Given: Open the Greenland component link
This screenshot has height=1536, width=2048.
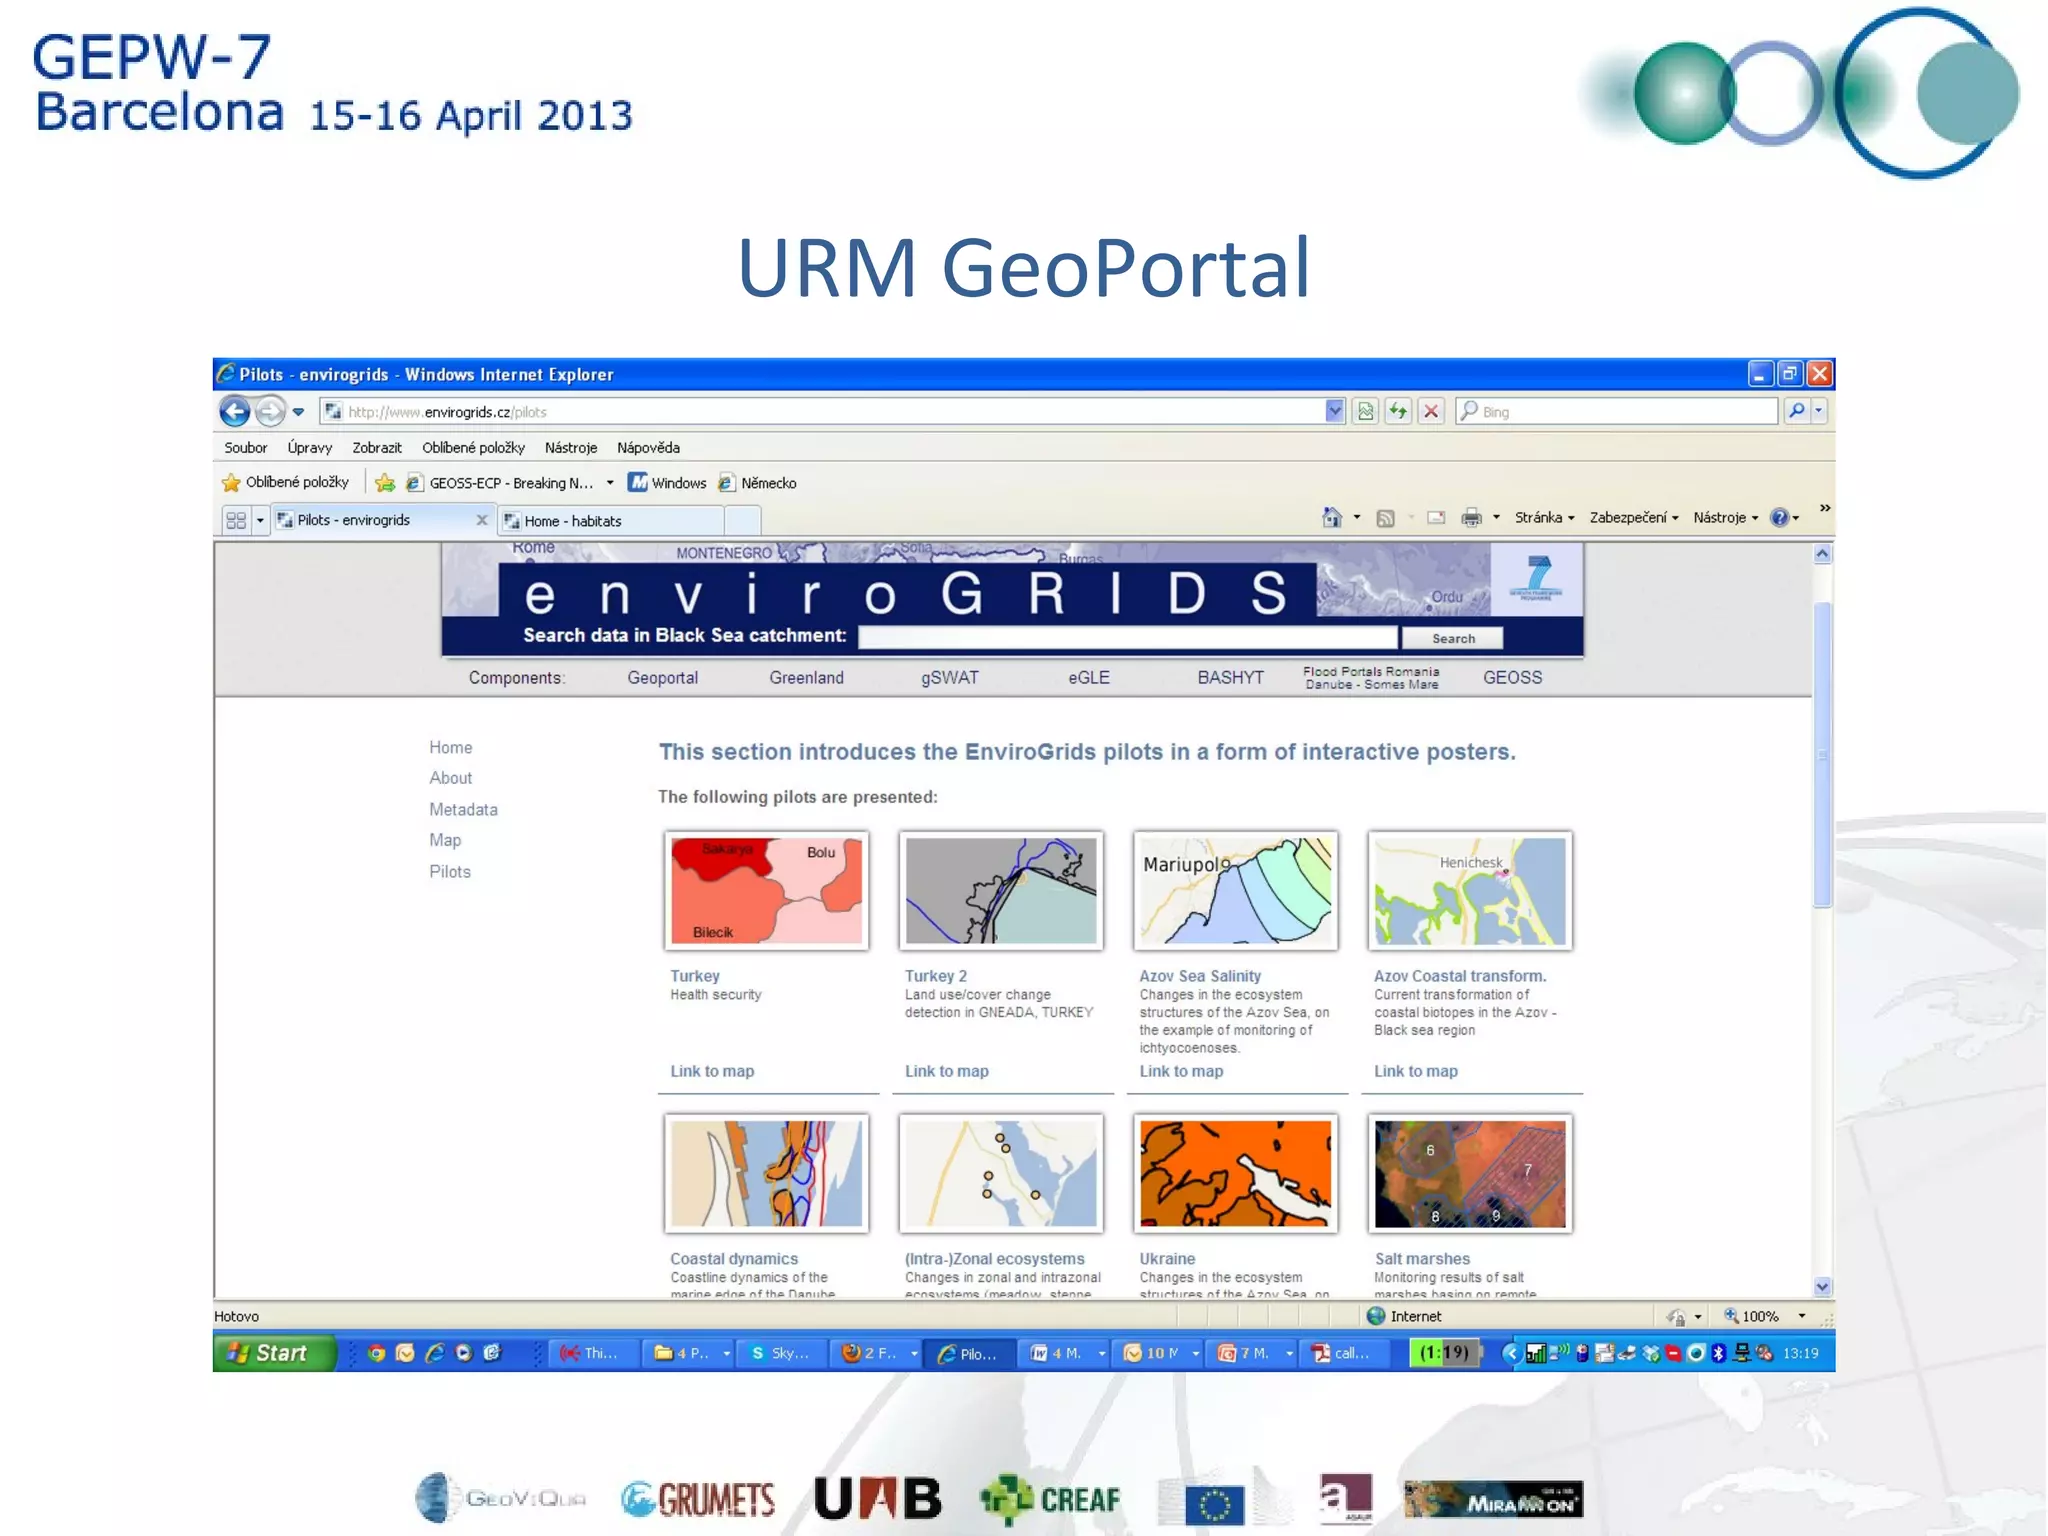Looking at the screenshot, I should 806,678.
